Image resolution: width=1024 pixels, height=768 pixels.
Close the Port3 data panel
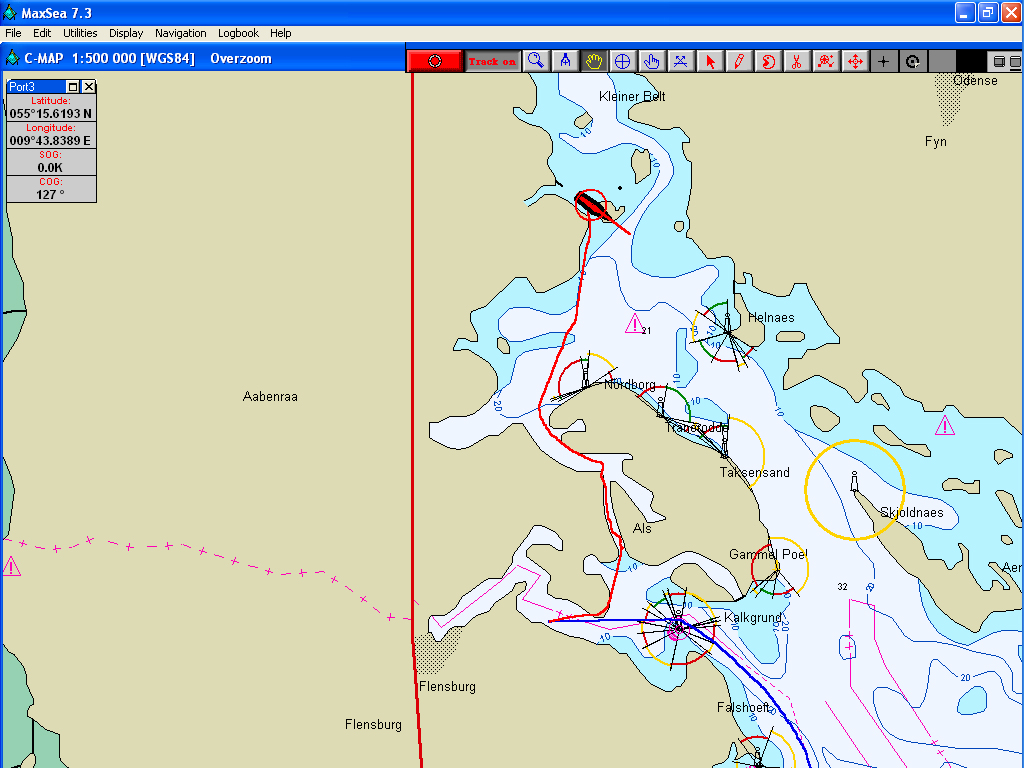88,87
